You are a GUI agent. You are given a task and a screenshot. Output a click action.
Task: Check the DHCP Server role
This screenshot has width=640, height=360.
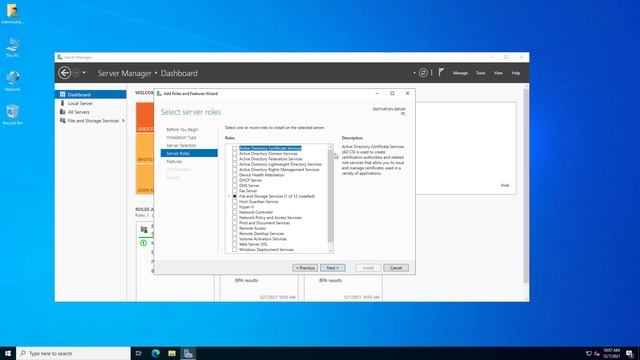click(235, 180)
